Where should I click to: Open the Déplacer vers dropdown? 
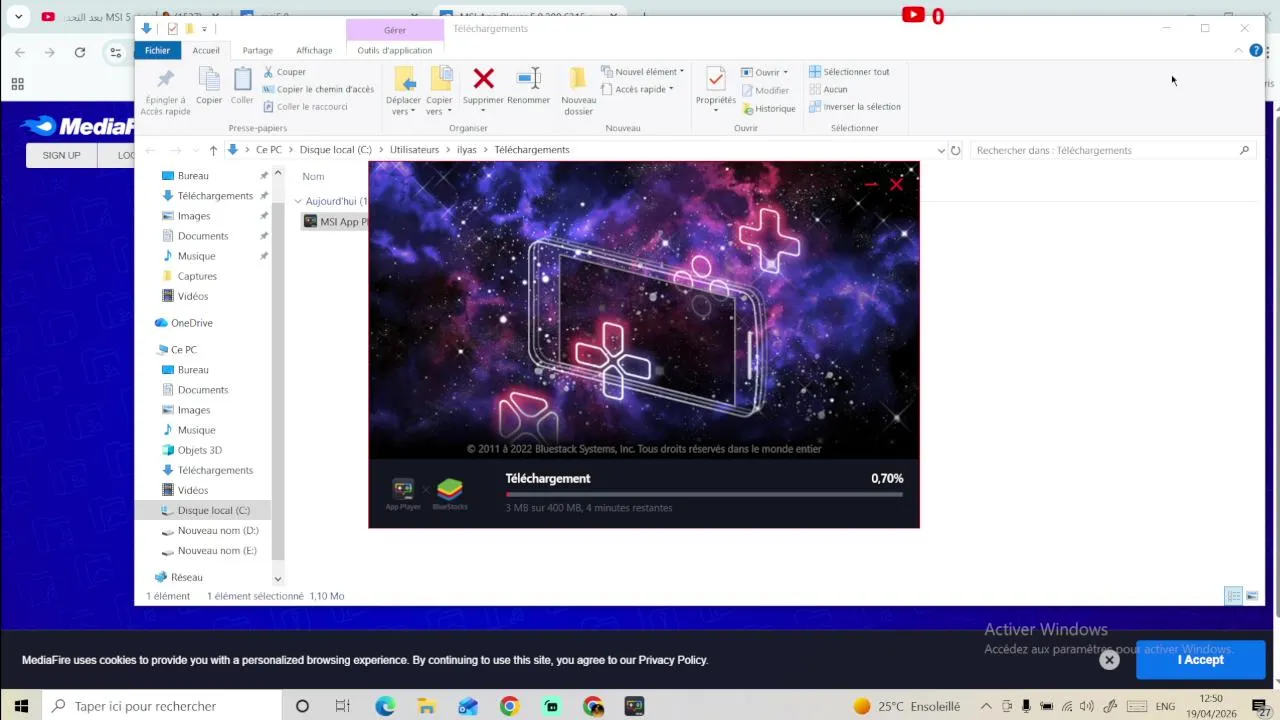coord(403,105)
